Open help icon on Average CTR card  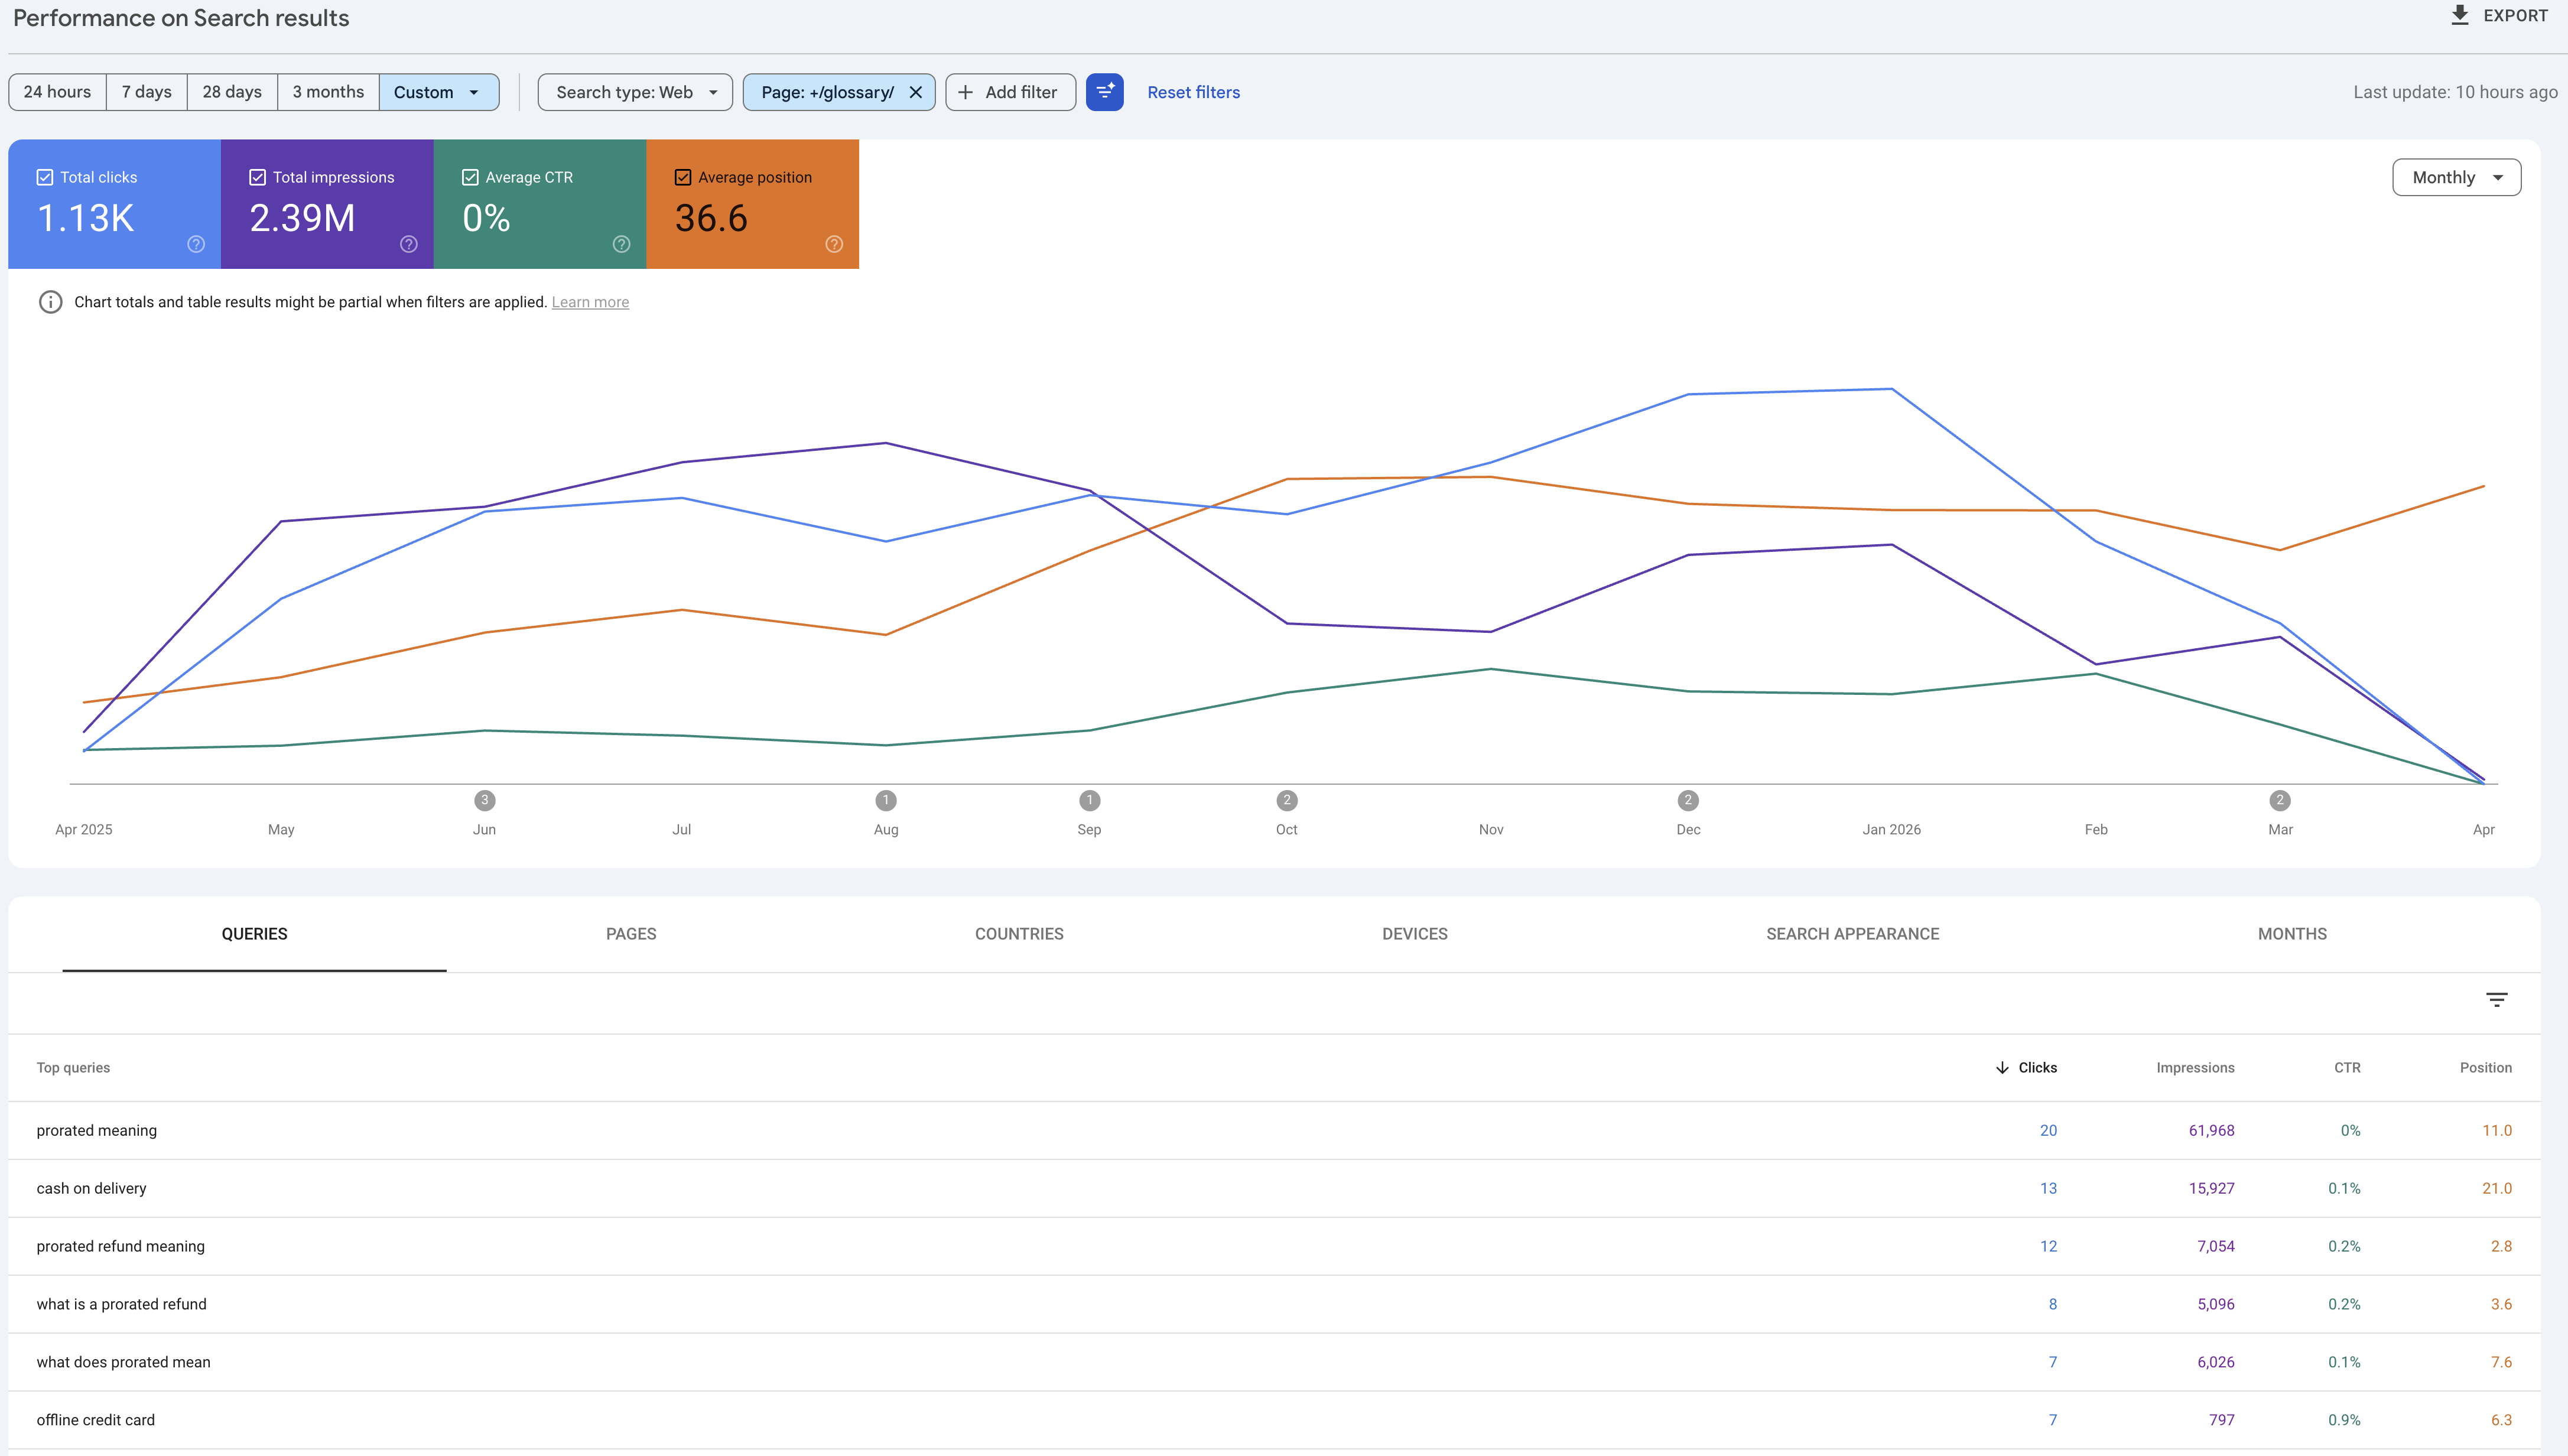(621, 244)
